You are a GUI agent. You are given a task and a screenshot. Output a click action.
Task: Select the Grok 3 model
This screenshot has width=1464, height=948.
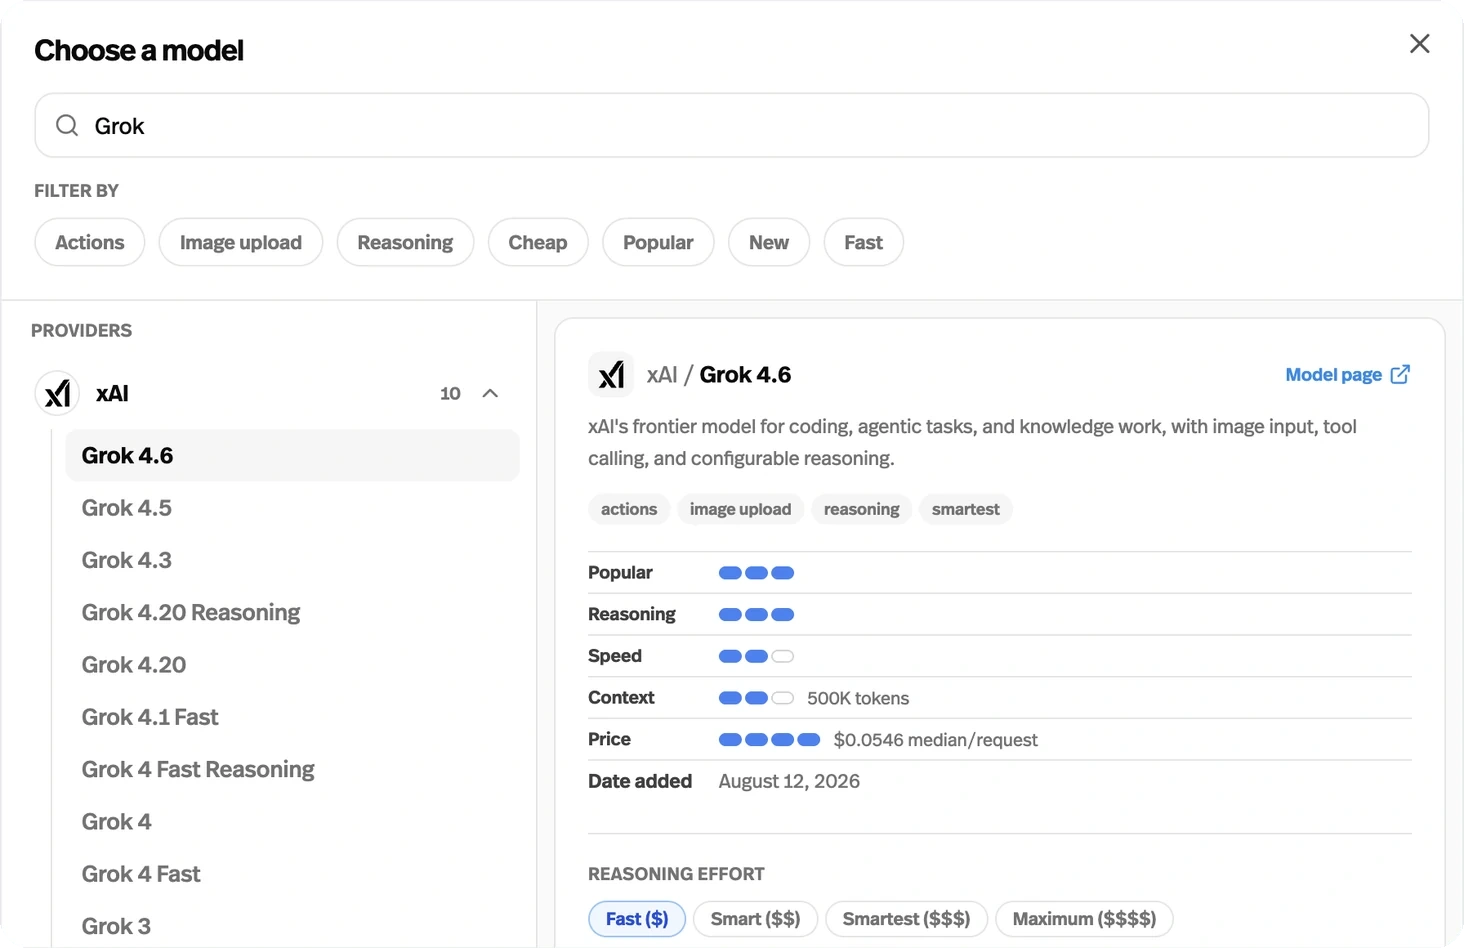click(293, 926)
